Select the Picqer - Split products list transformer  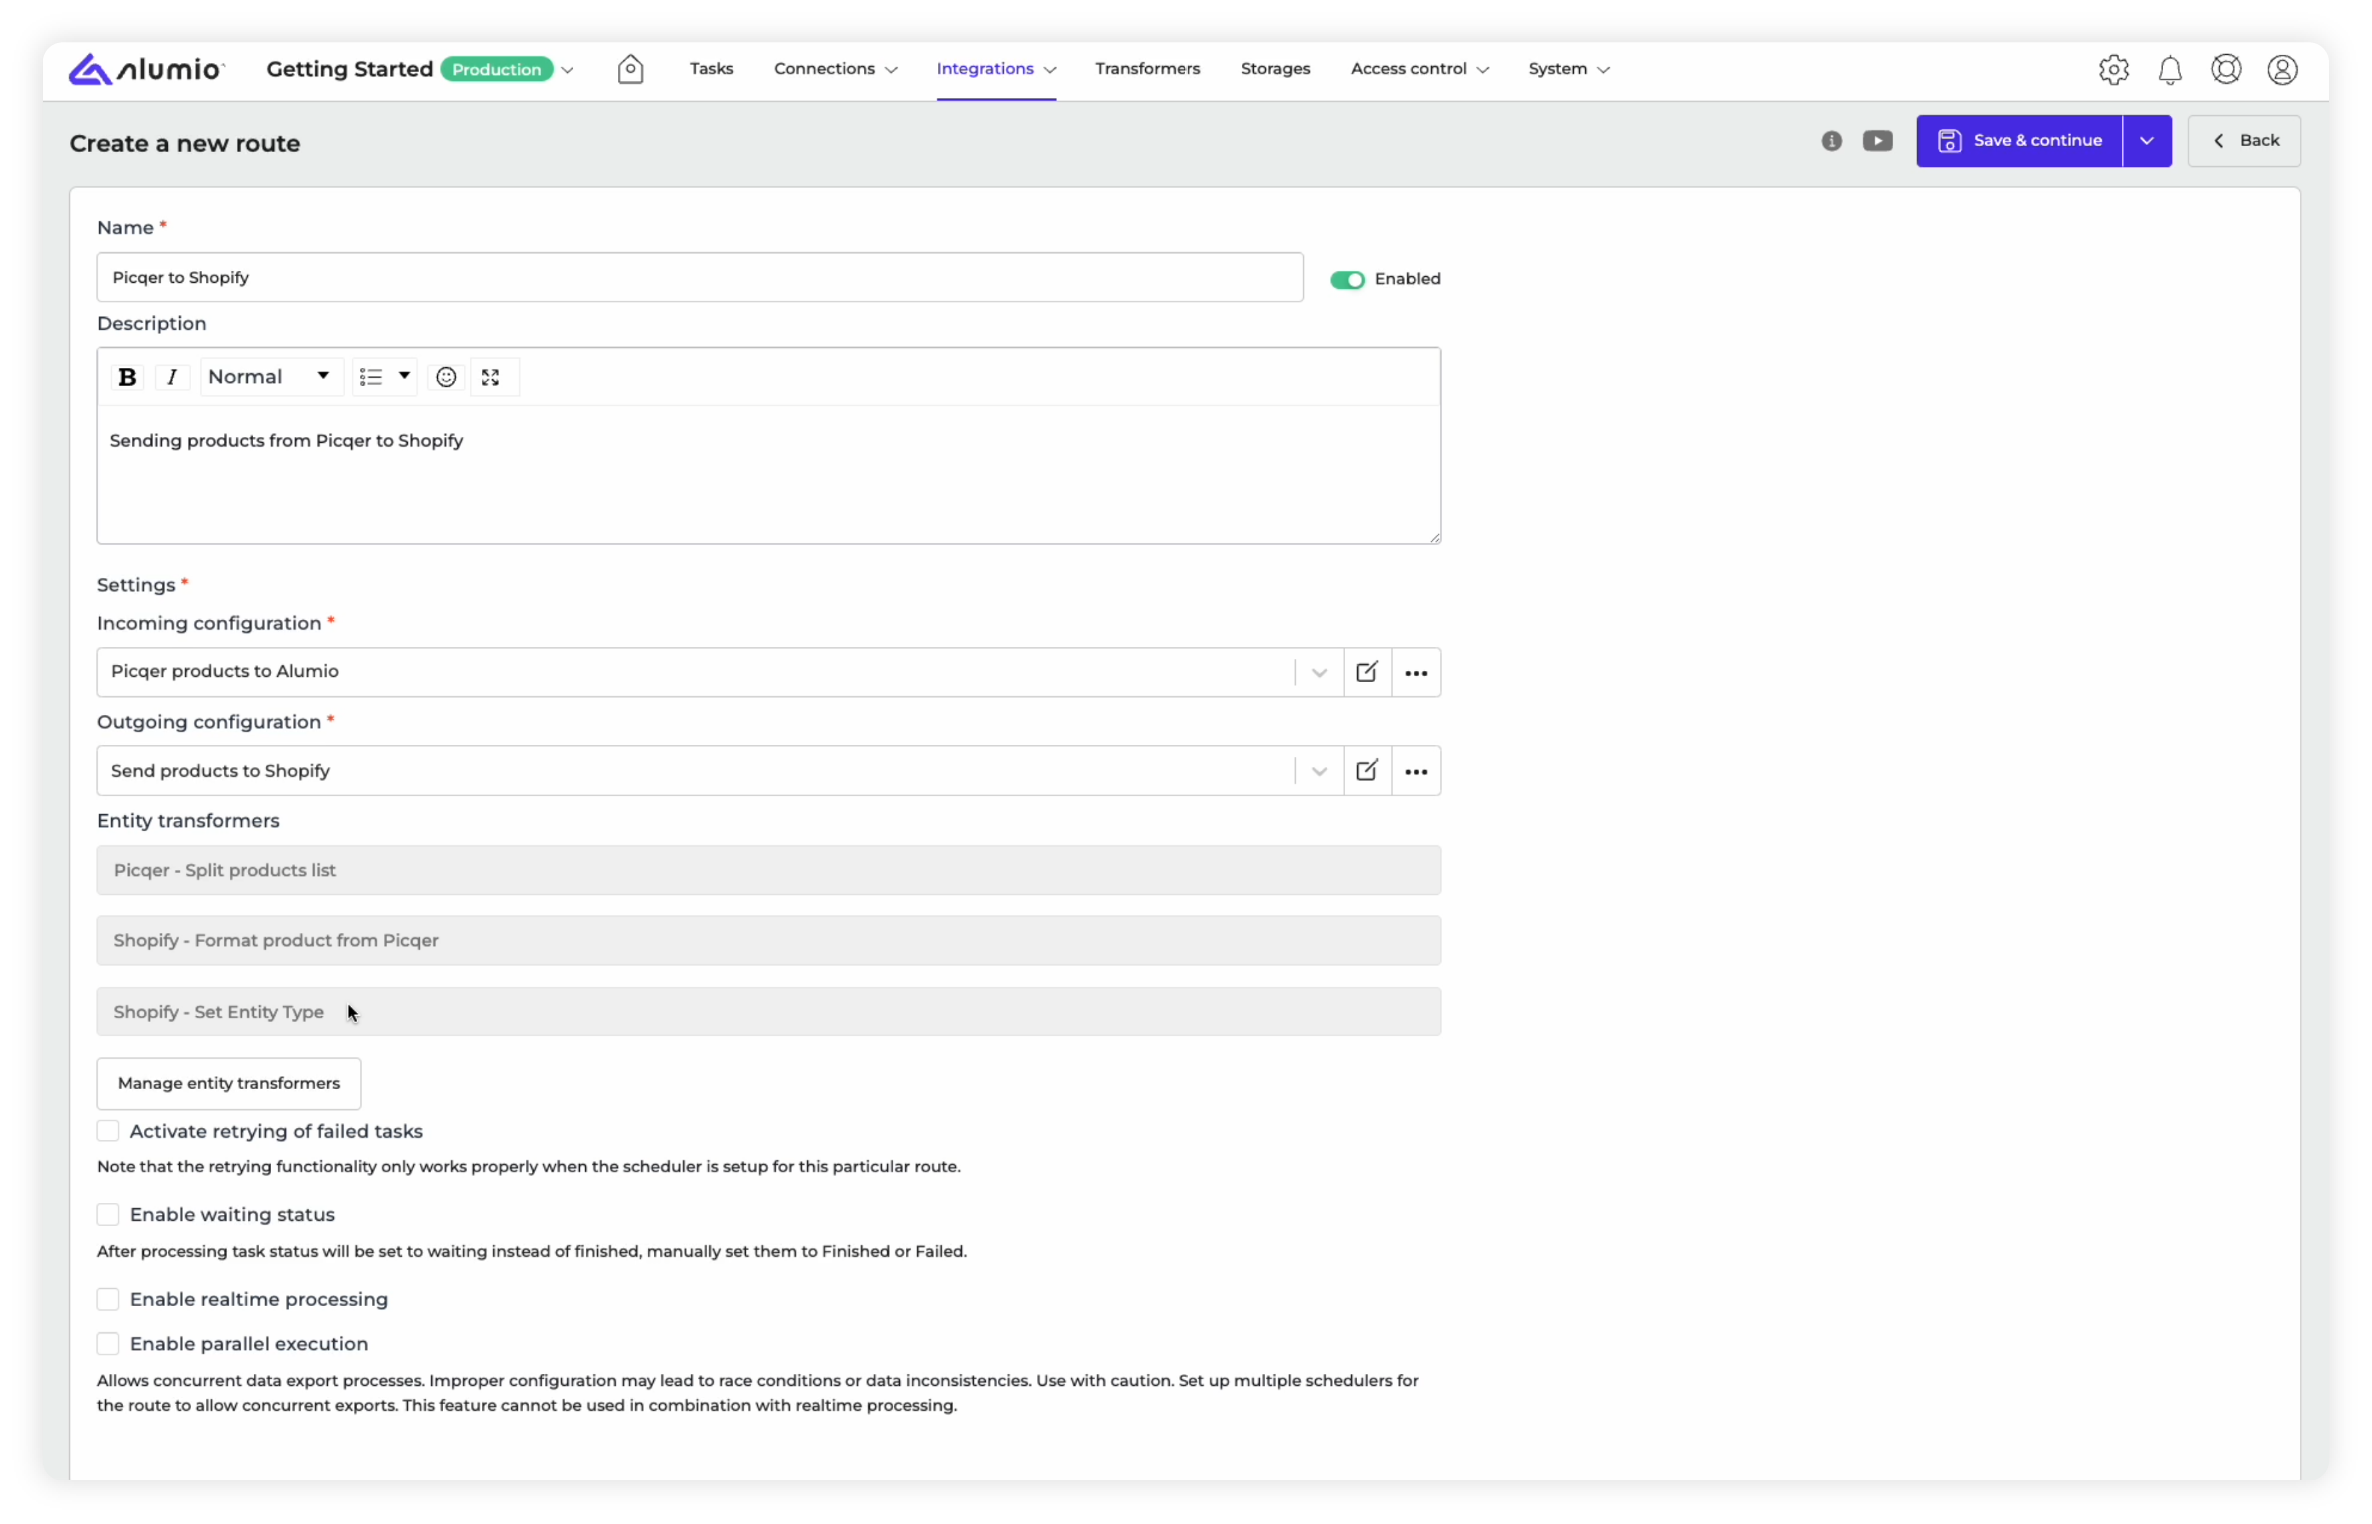[768, 870]
